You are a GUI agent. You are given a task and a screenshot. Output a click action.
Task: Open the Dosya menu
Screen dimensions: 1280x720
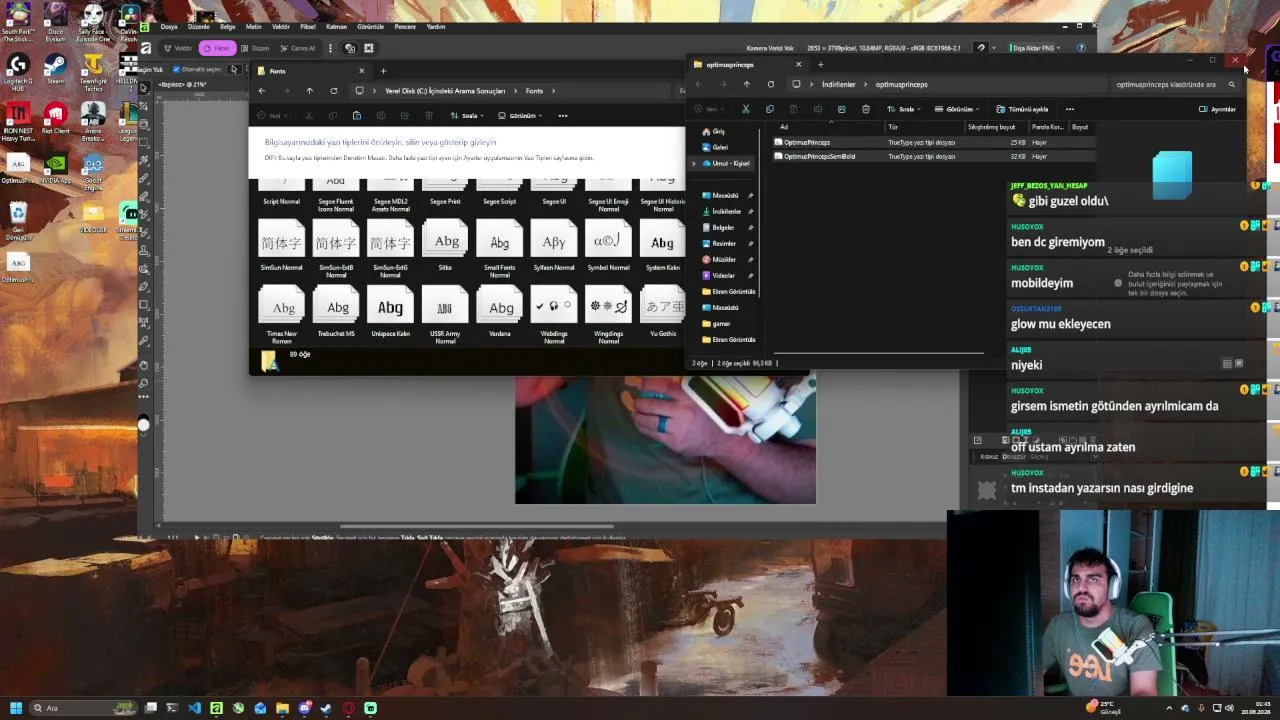(x=168, y=27)
